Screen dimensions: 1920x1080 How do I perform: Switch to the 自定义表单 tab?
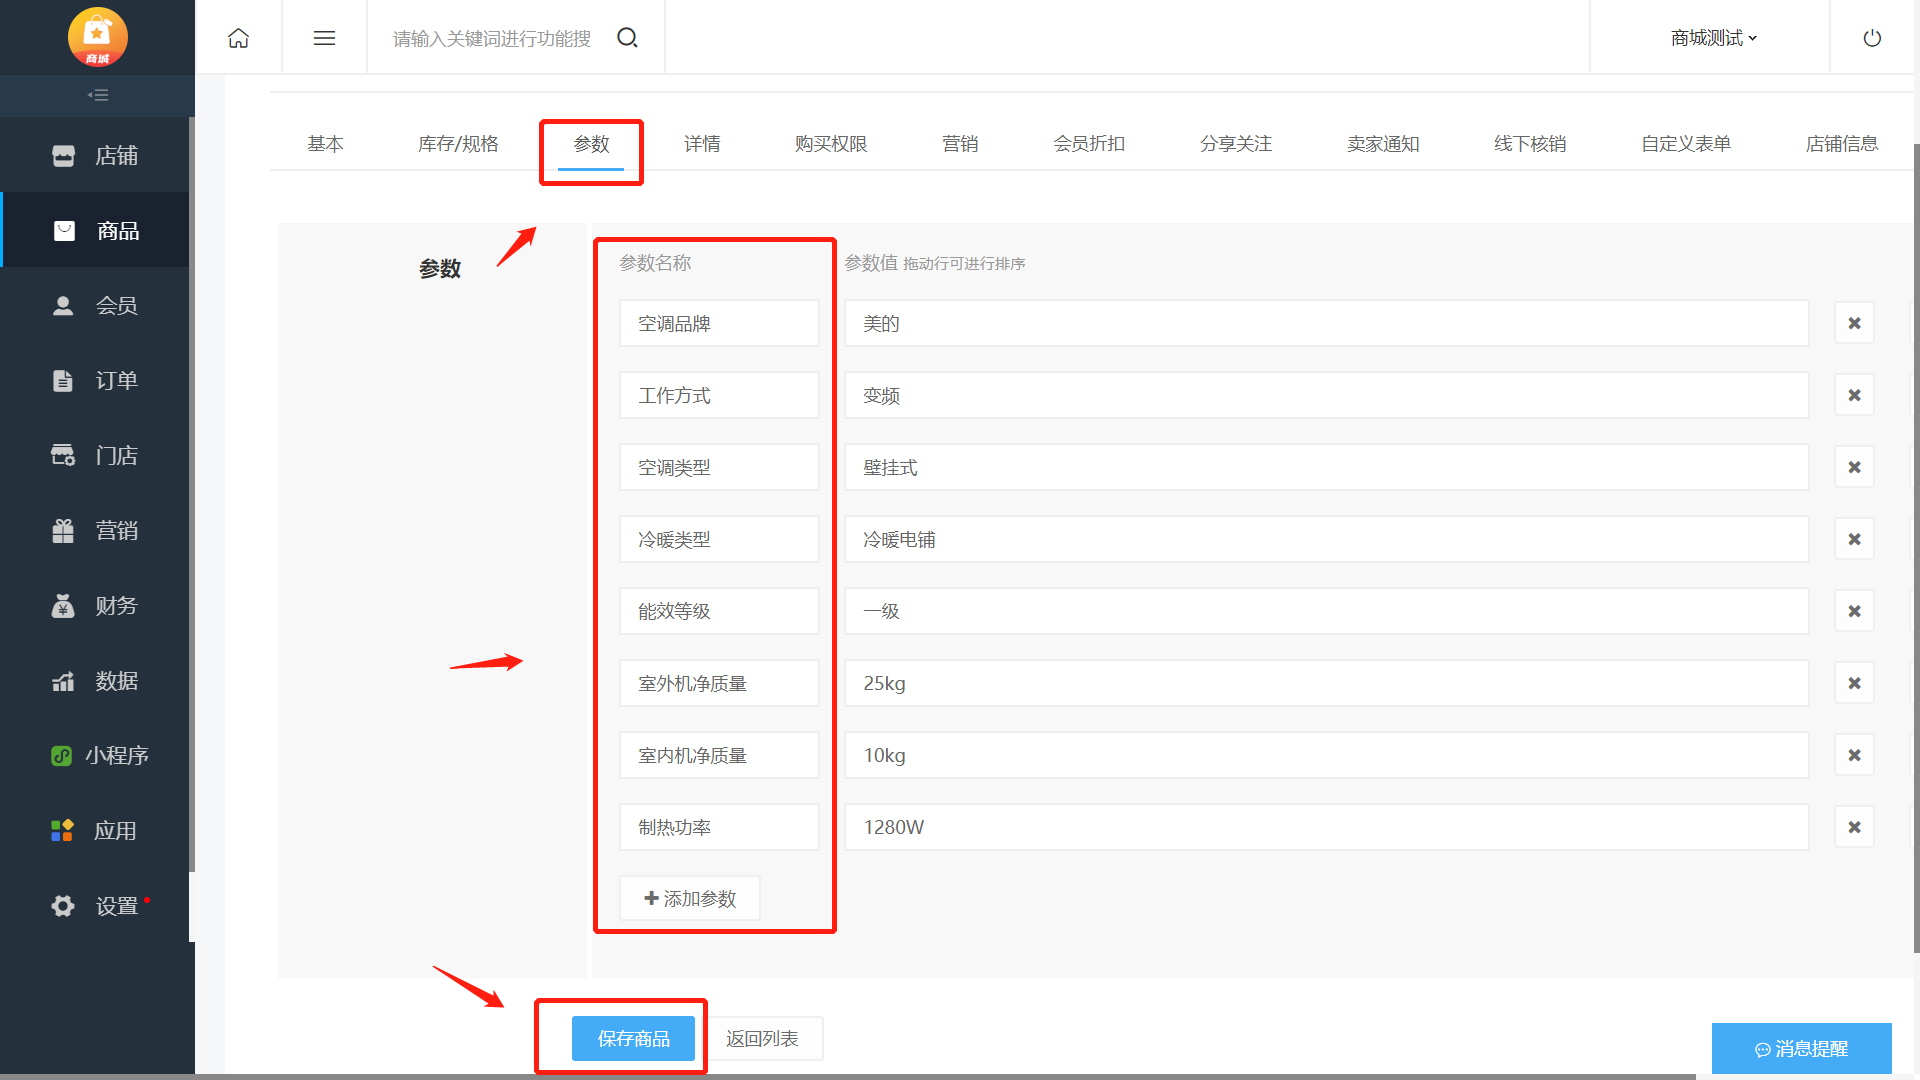point(1686,144)
